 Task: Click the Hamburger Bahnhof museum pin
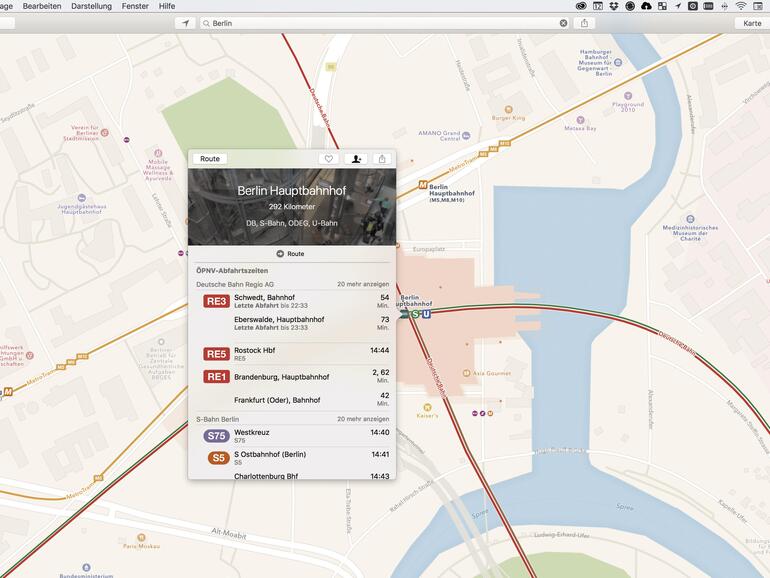point(618,62)
